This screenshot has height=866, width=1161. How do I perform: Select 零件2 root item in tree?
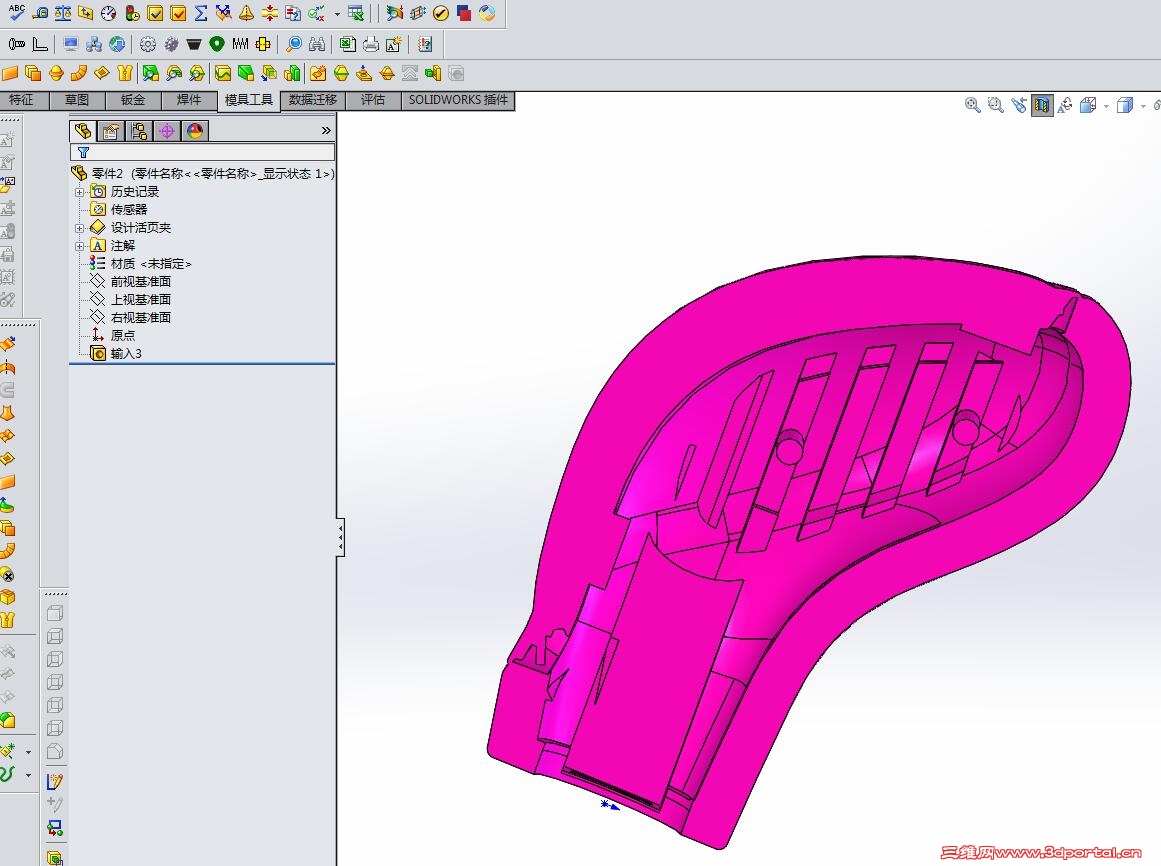pyautogui.click(x=202, y=173)
